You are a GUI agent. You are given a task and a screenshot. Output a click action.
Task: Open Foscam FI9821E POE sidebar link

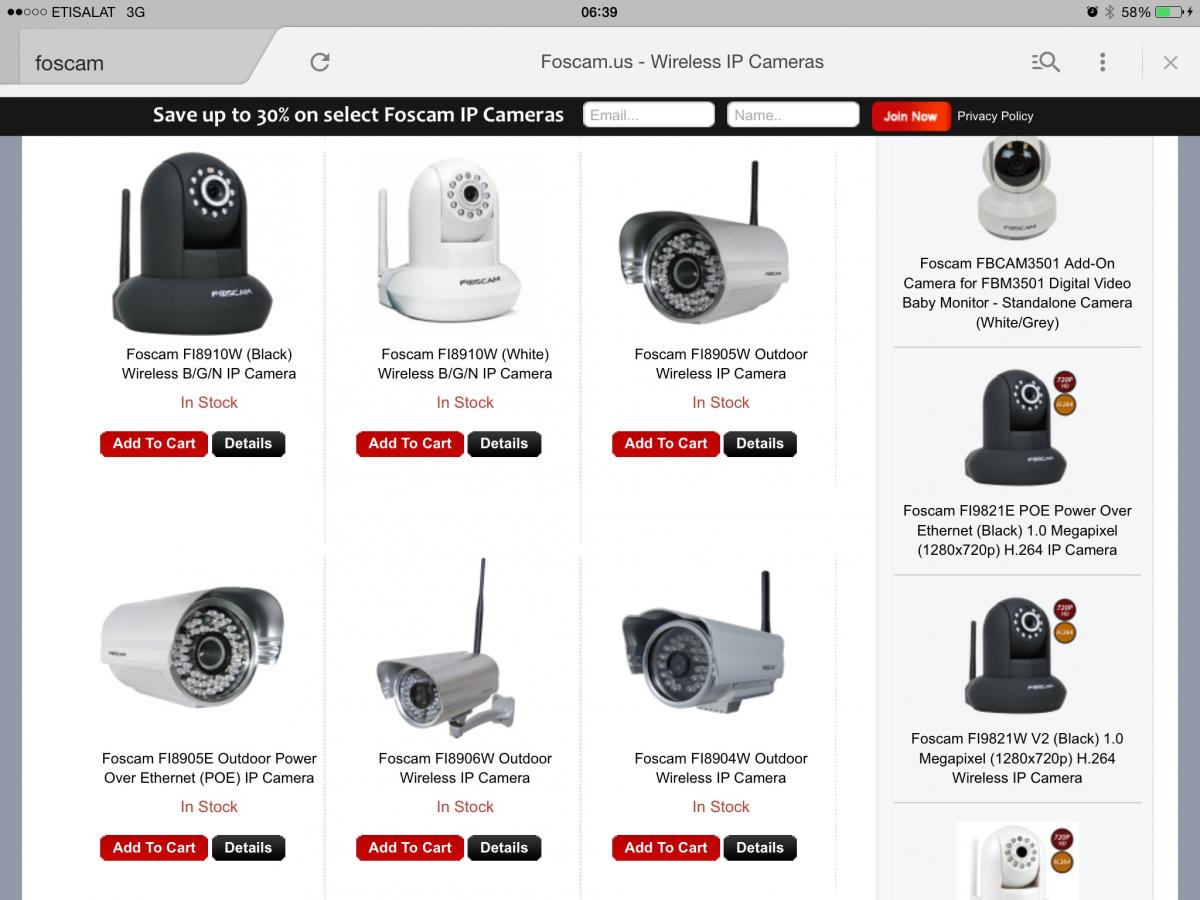1017,530
